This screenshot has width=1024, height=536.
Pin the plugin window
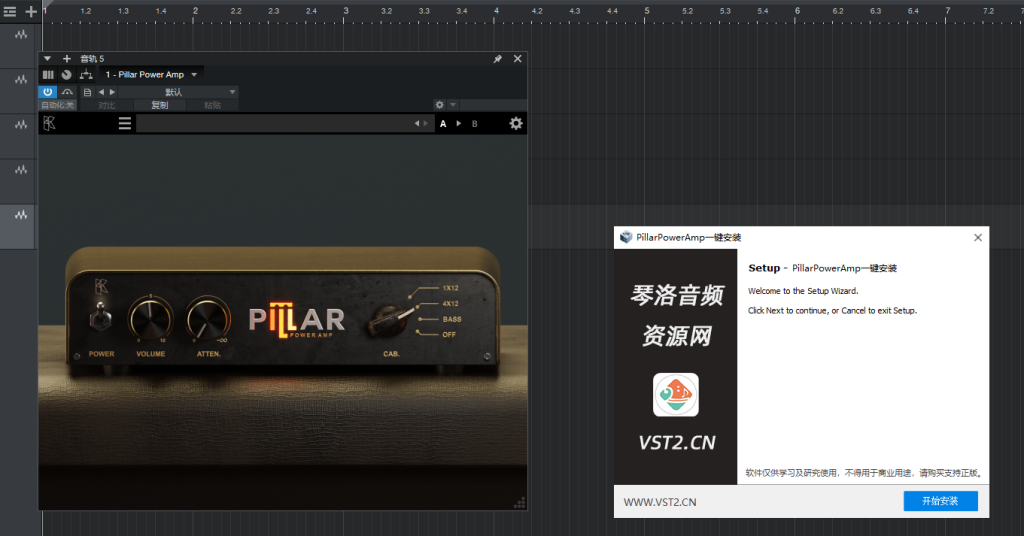click(498, 59)
